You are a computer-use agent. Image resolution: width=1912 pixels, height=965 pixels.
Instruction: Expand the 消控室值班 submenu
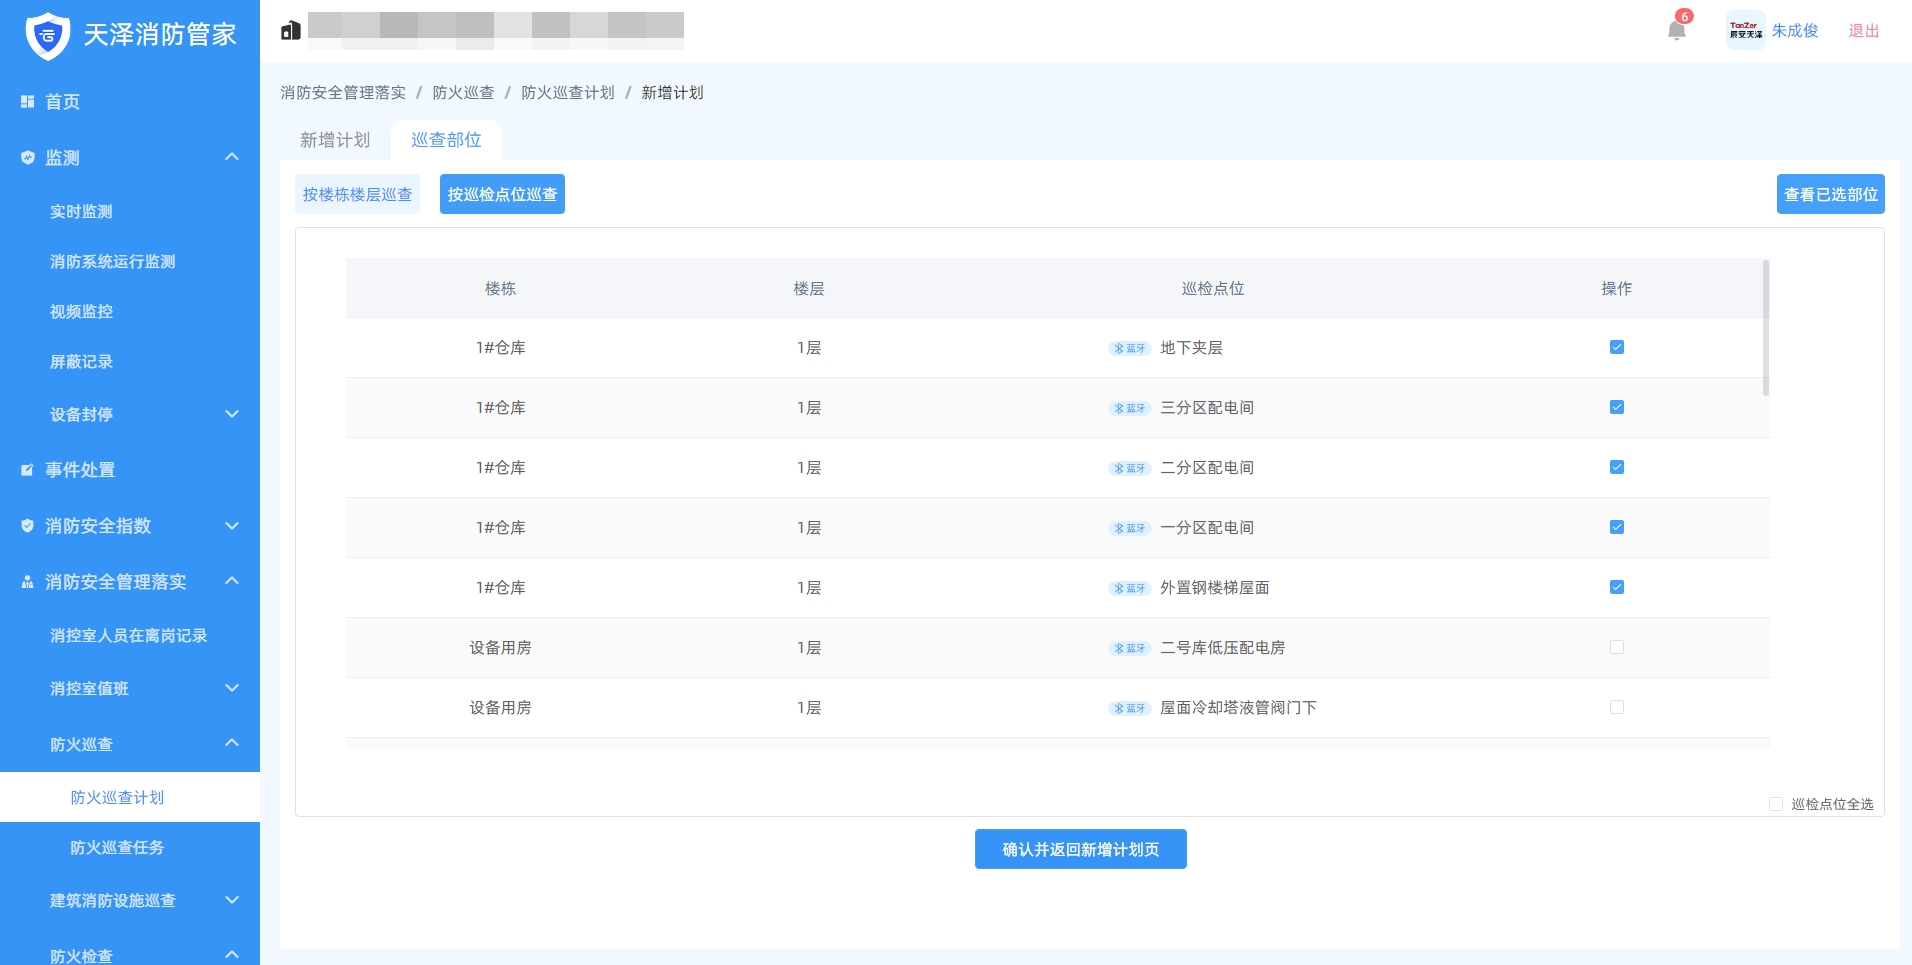(232, 688)
